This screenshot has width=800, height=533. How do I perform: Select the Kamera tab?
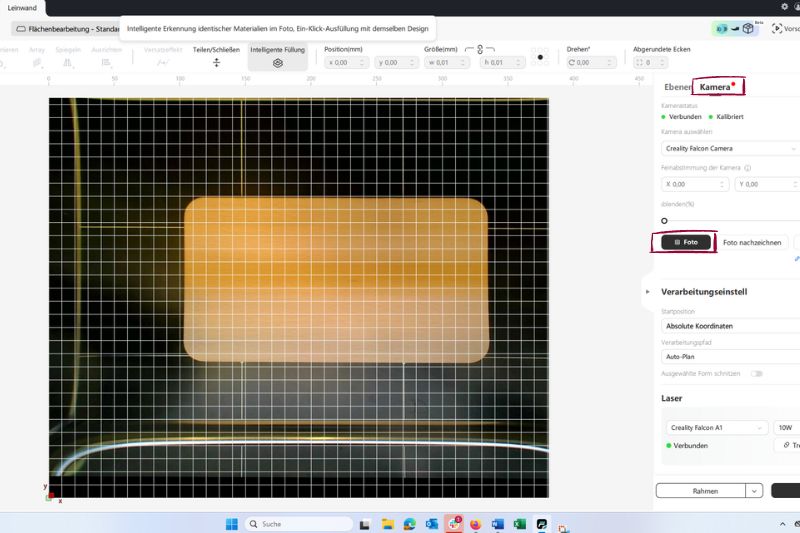tap(715, 88)
